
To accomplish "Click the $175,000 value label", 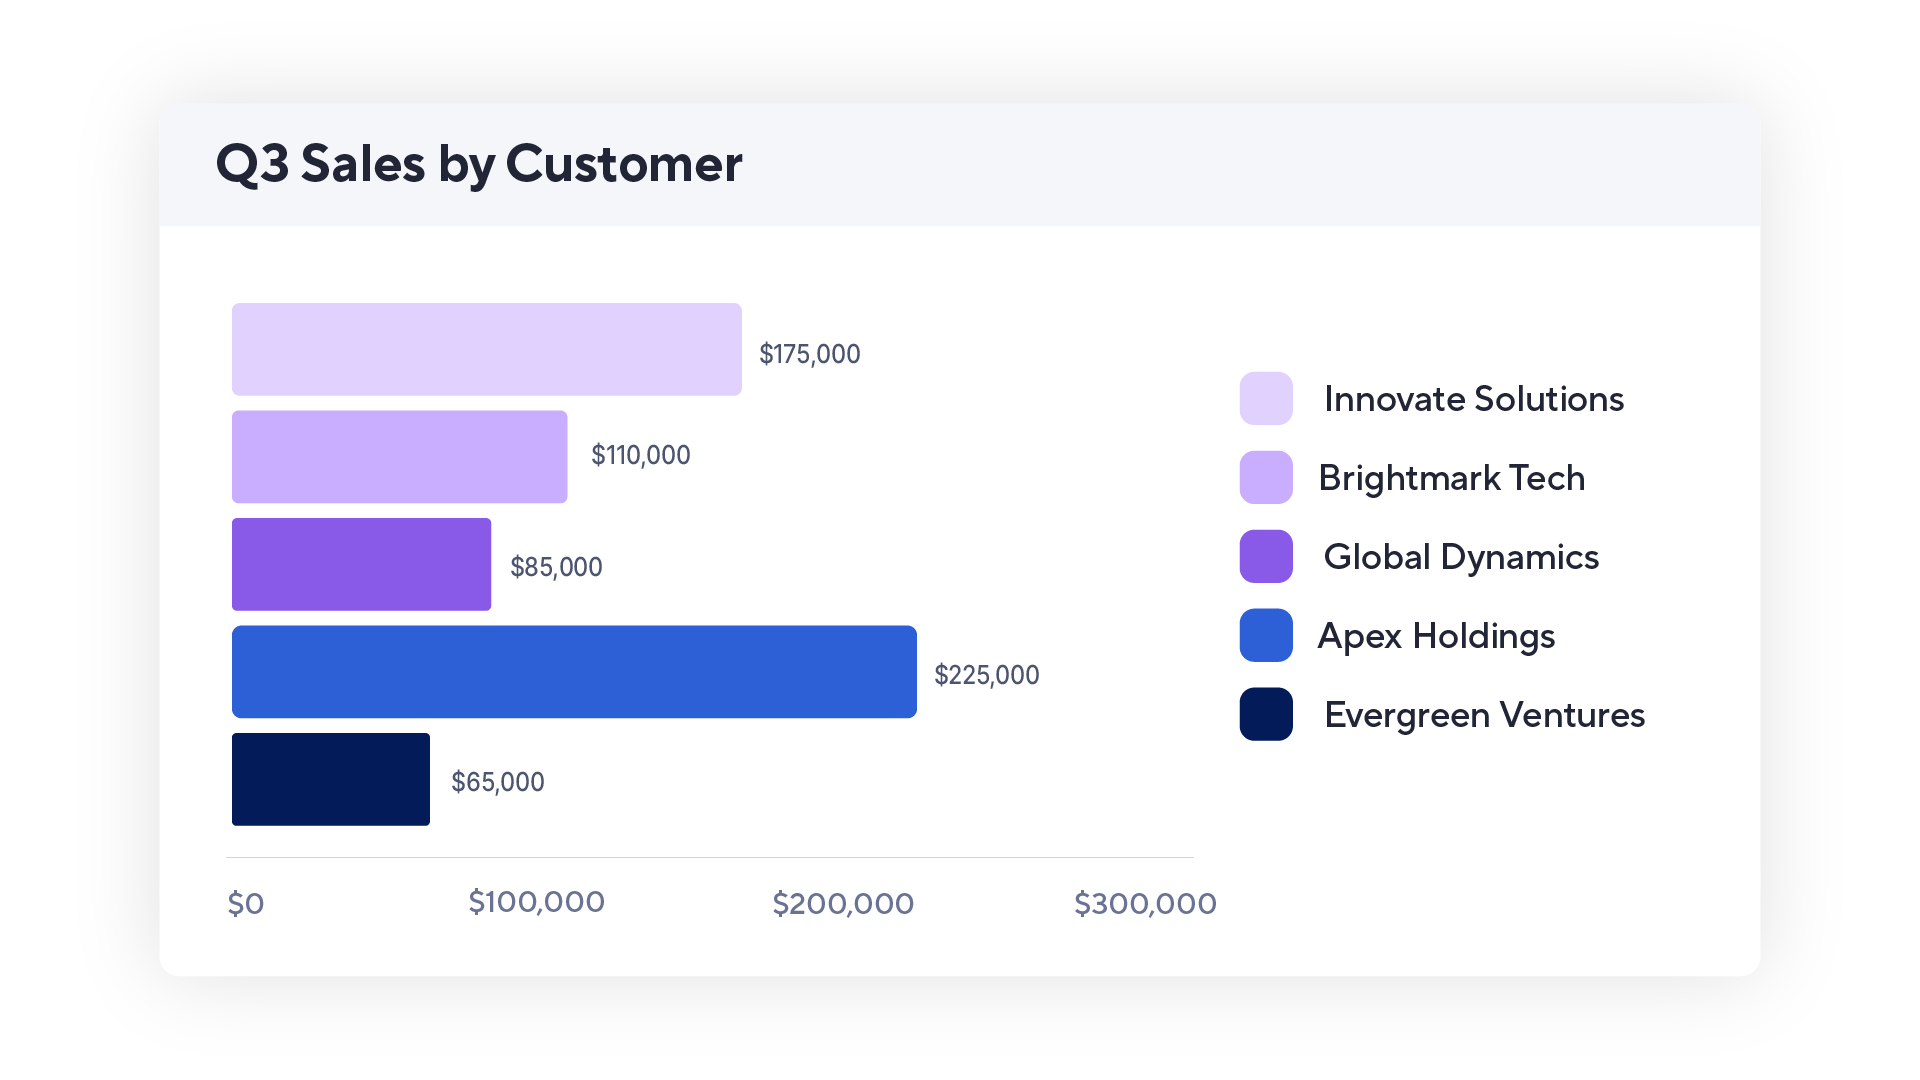I will point(810,353).
